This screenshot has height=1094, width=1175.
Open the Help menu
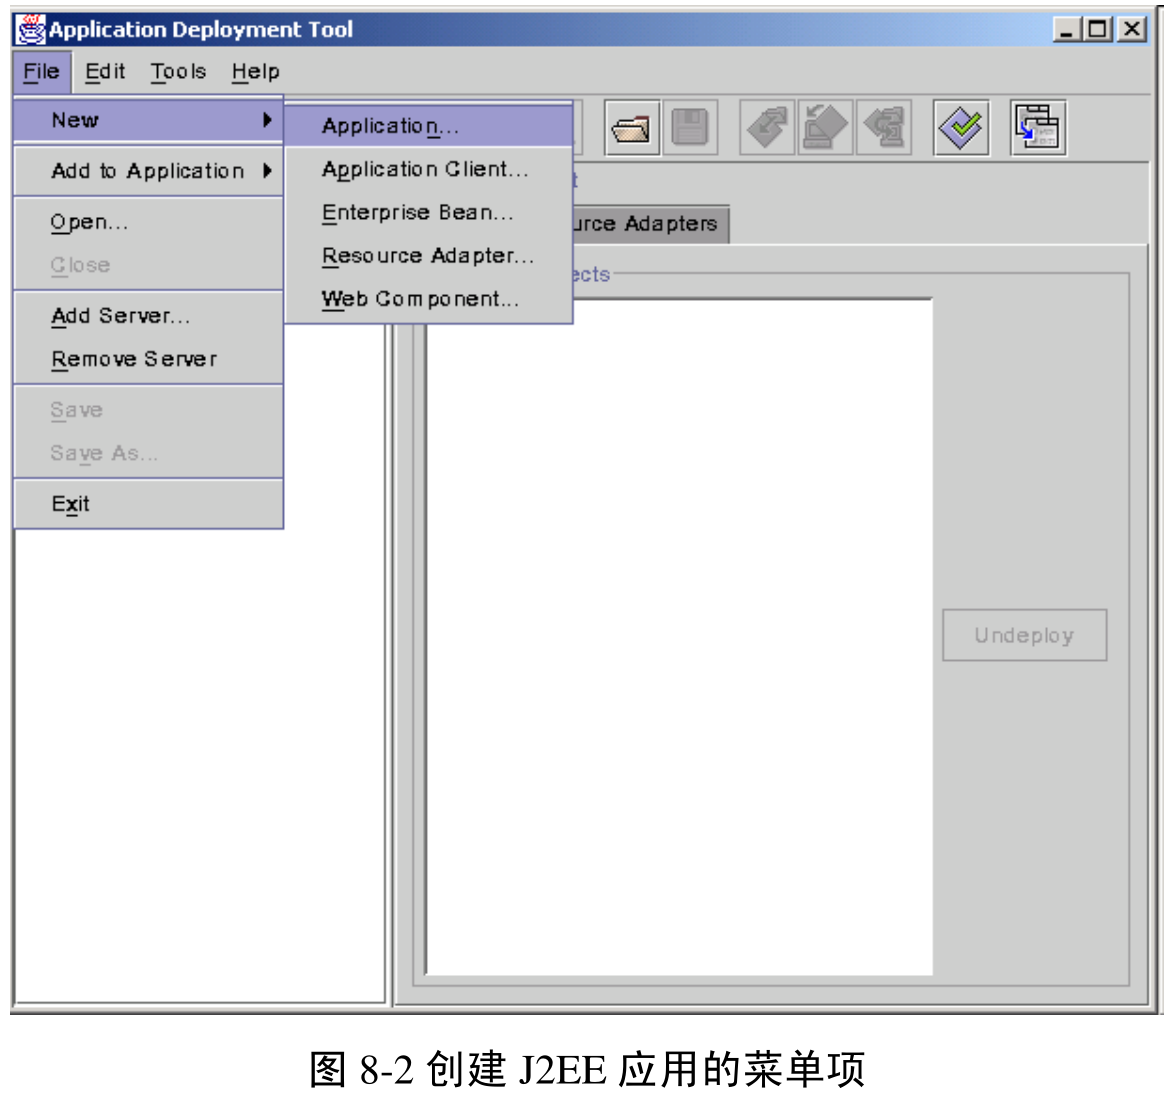click(254, 71)
